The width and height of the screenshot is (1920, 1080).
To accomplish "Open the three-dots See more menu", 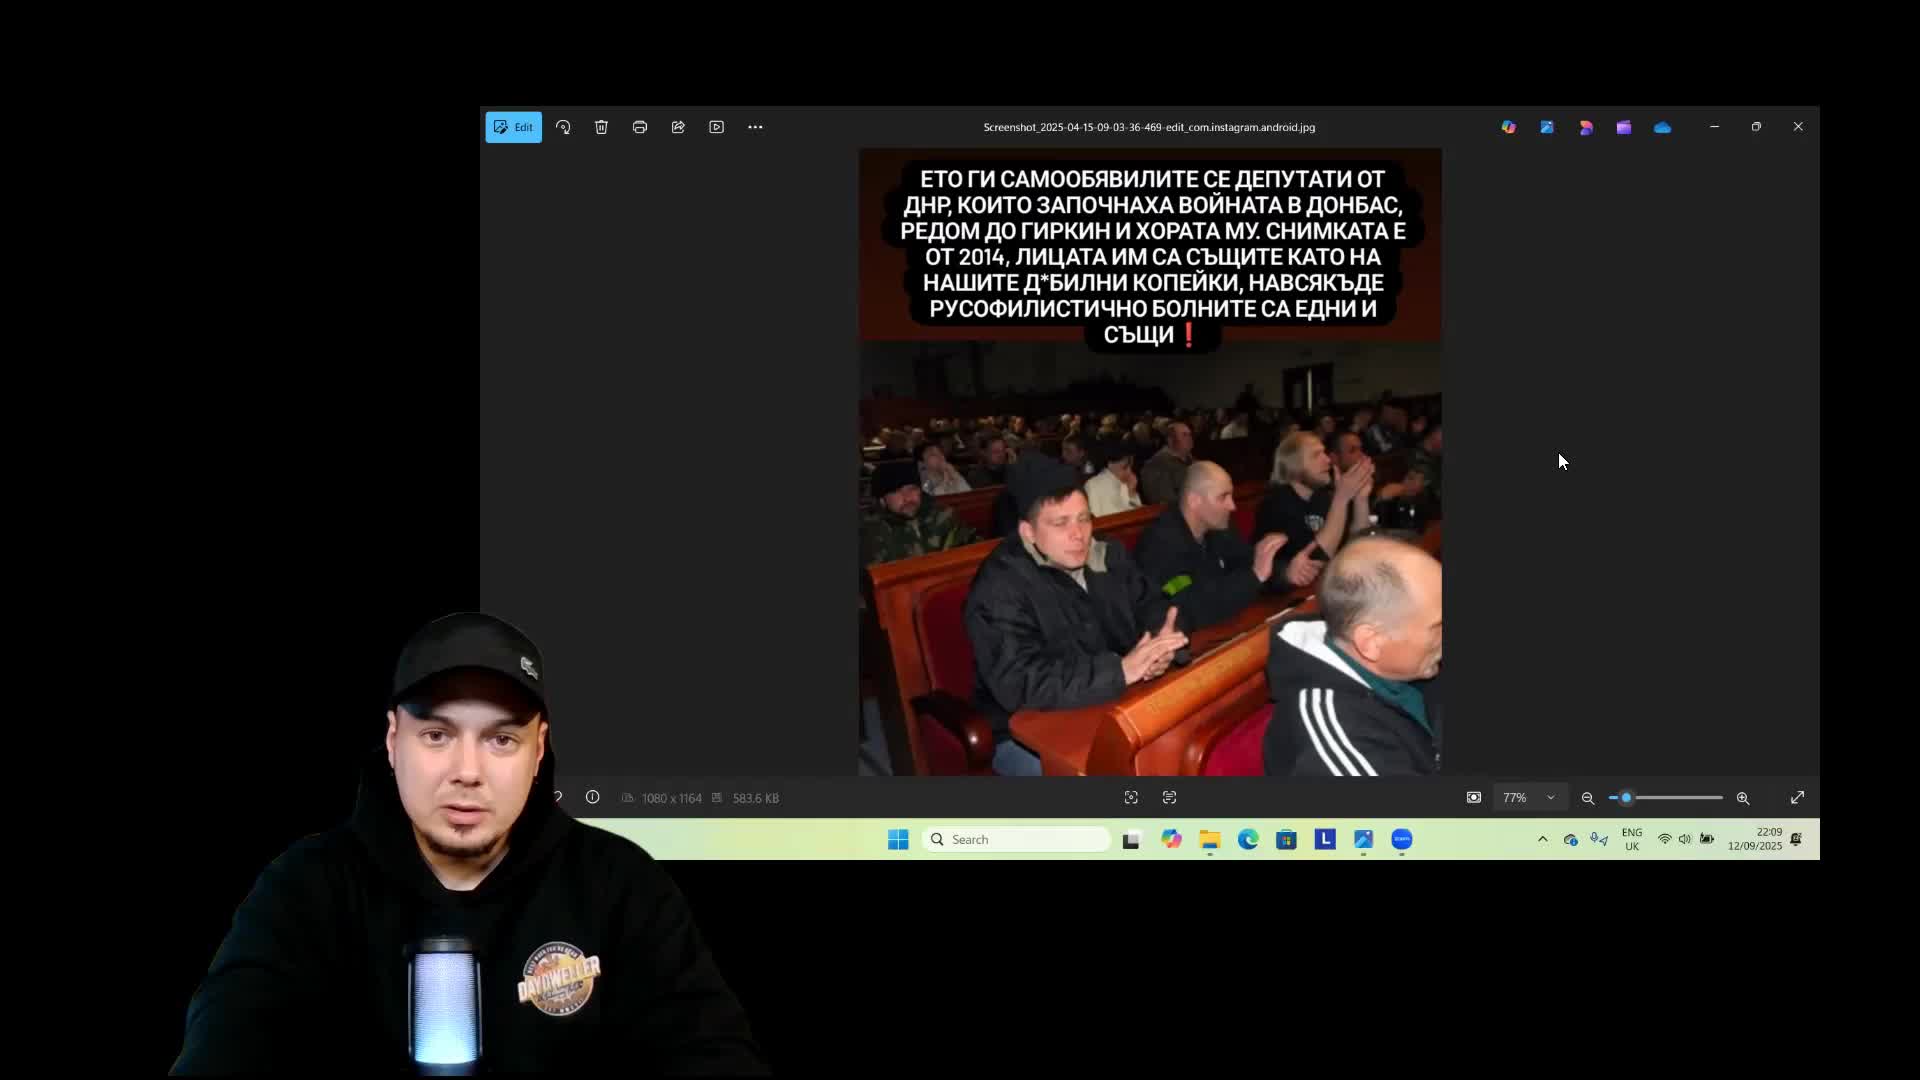I will pyautogui.click(x=755, y=127).
